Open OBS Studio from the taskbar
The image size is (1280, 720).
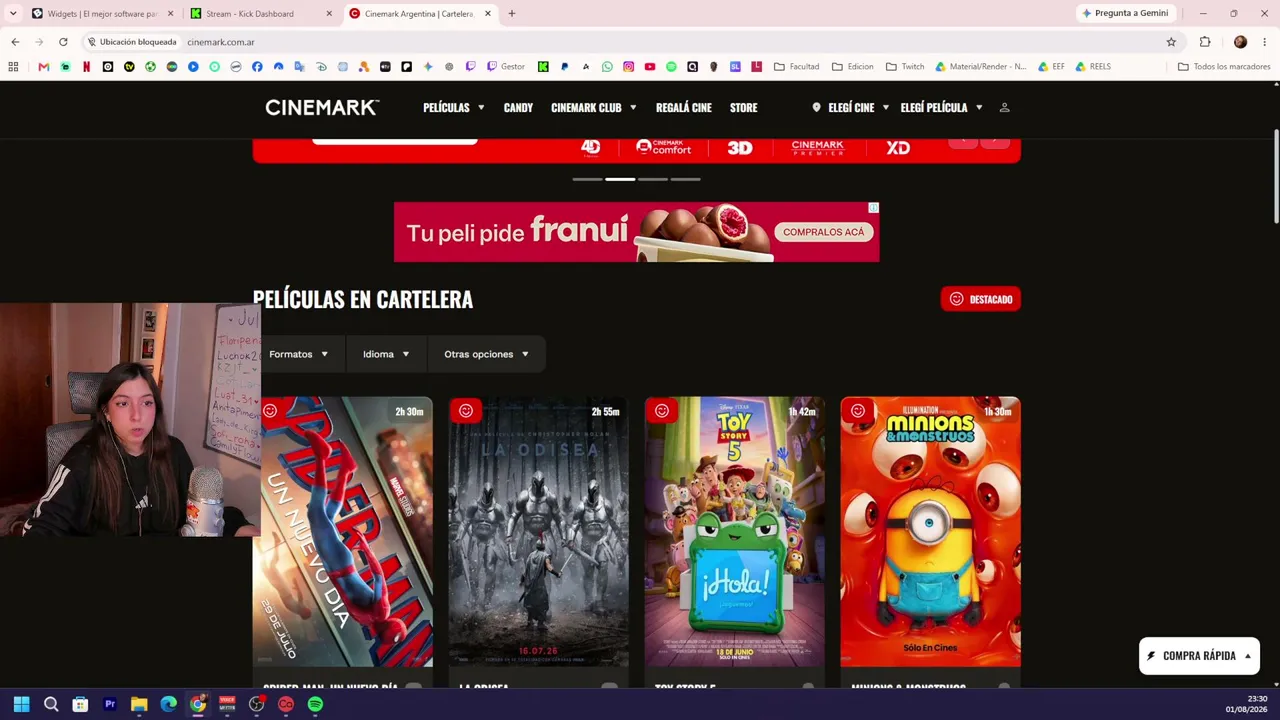(256, 704)
